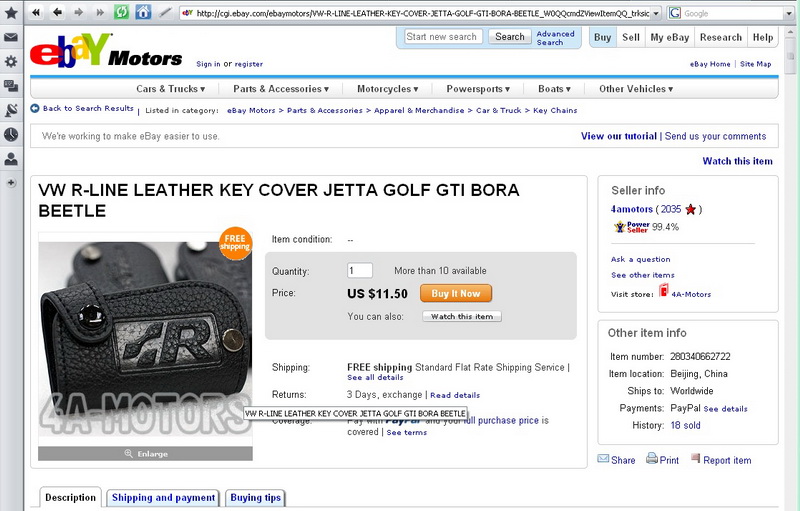The image size is (800, 511).
Task: Open history clock panel in sidebar
Action: point(11,135)
